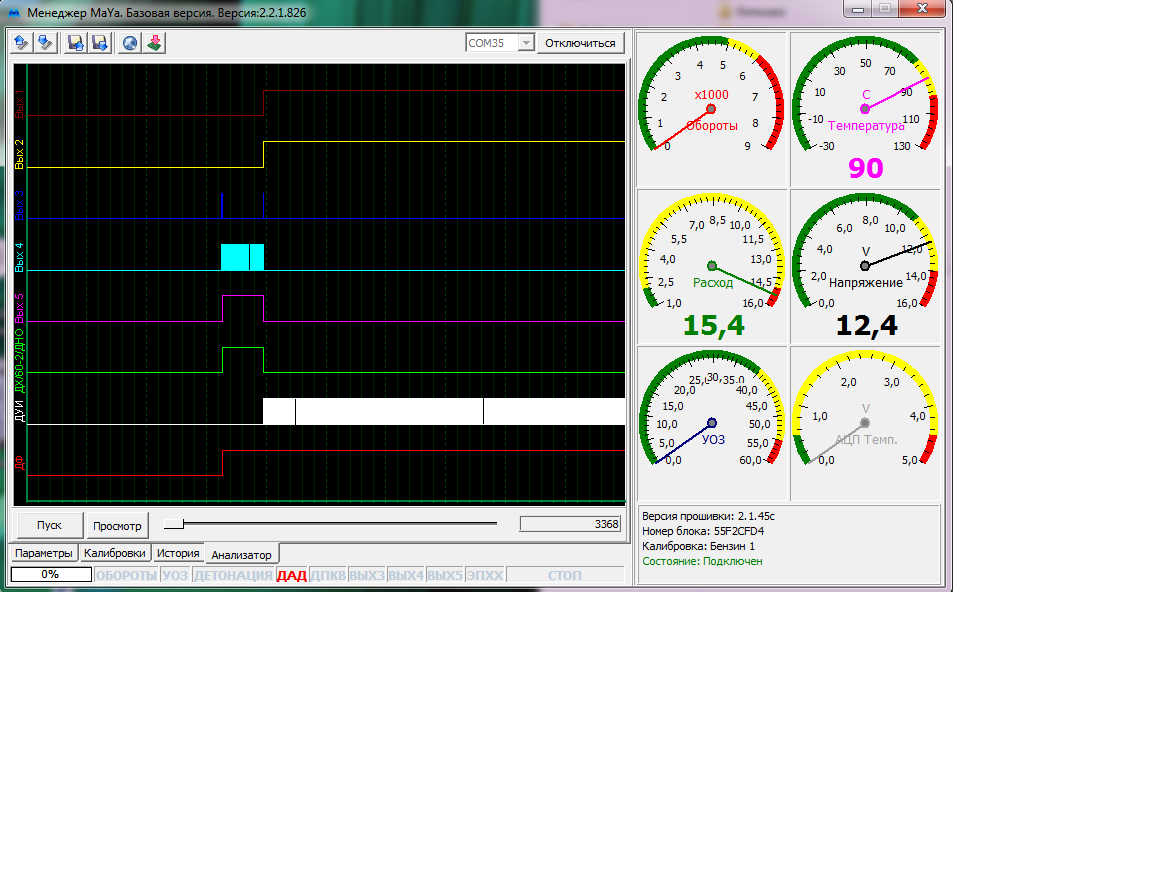Open the COM35 port dropdown
The width and height of the screenshot is (1152, 871).
pyautogui.click(x=525, y=43)
